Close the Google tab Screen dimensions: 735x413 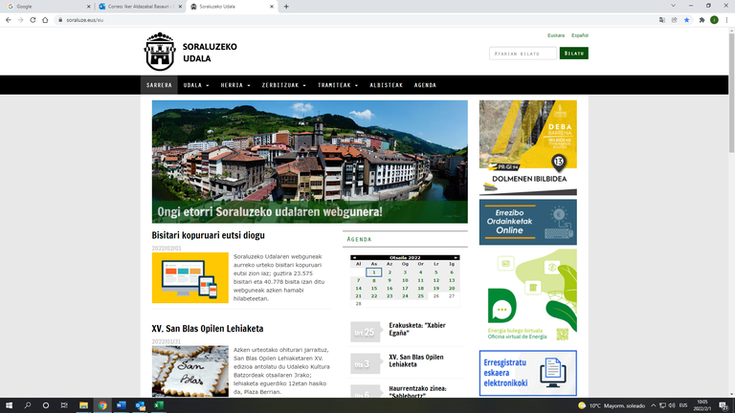[x=89, y=7]
